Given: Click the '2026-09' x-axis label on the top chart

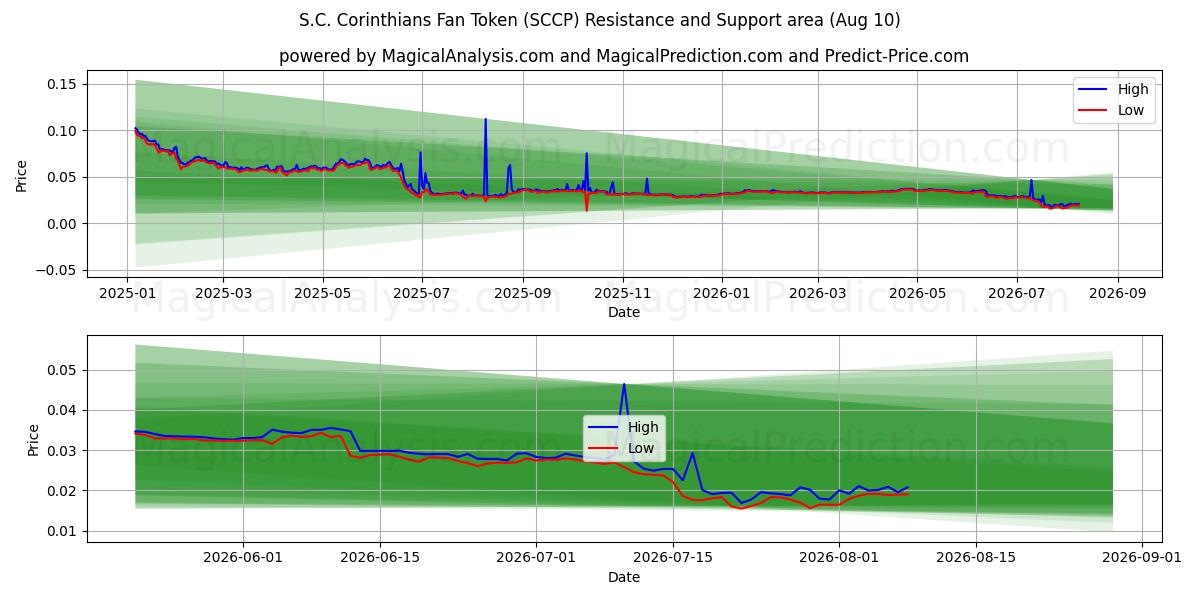Looking at the screenshot, I should point(1118,294).
